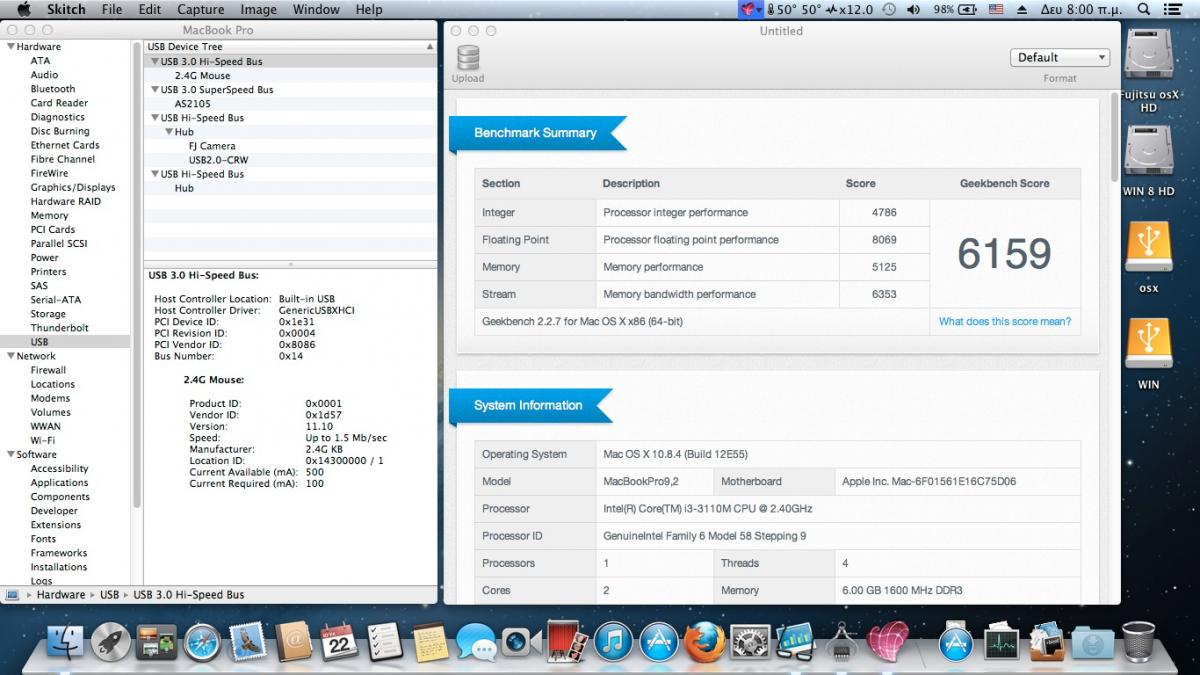This screenshot has width=1200, height=675.
Task: Select Extensions under Software
Action: pos(56,525)
